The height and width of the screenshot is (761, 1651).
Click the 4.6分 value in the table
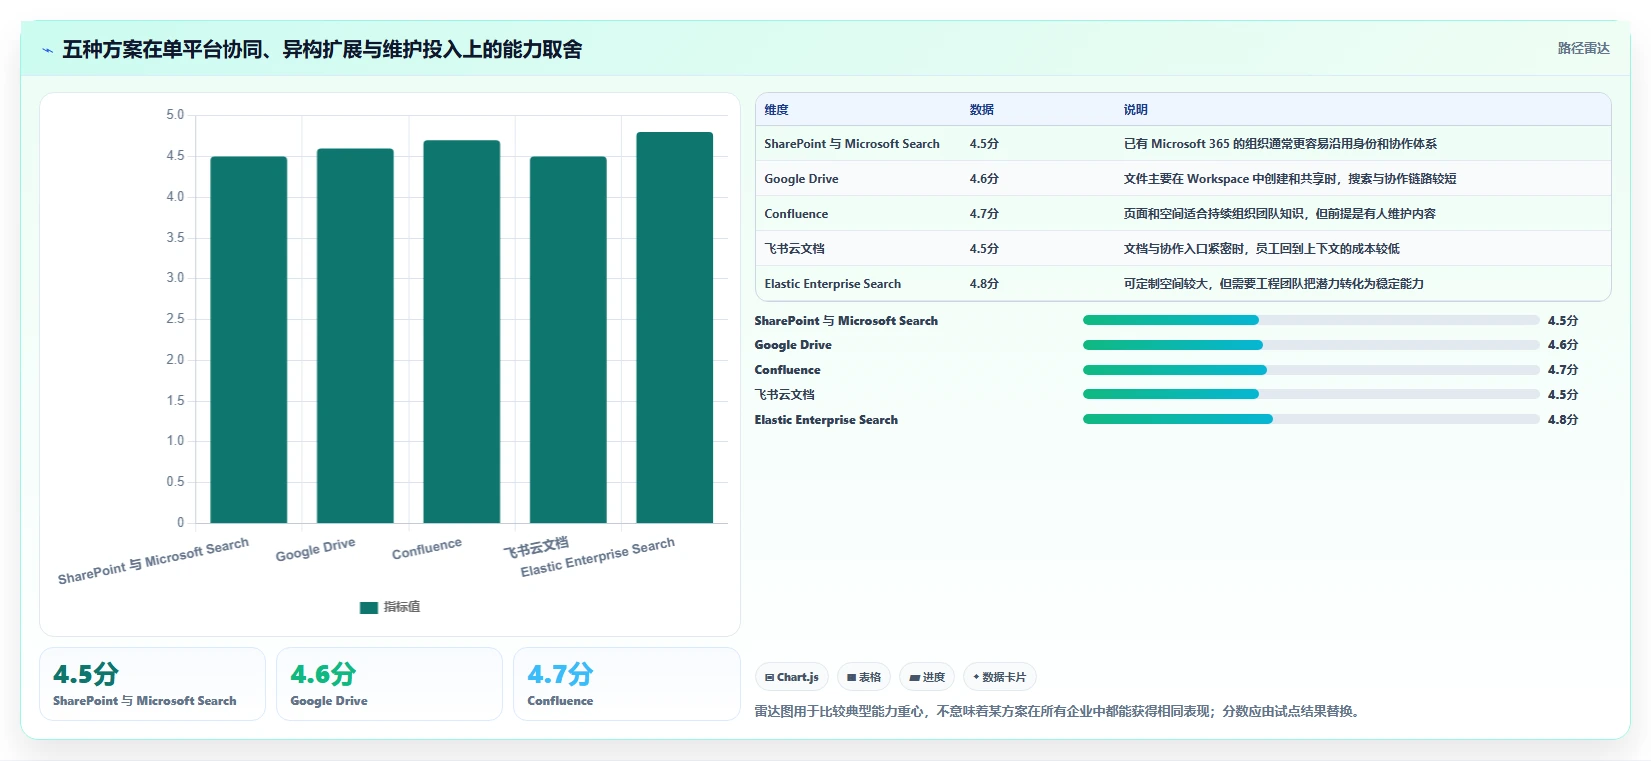coord(984,179)
